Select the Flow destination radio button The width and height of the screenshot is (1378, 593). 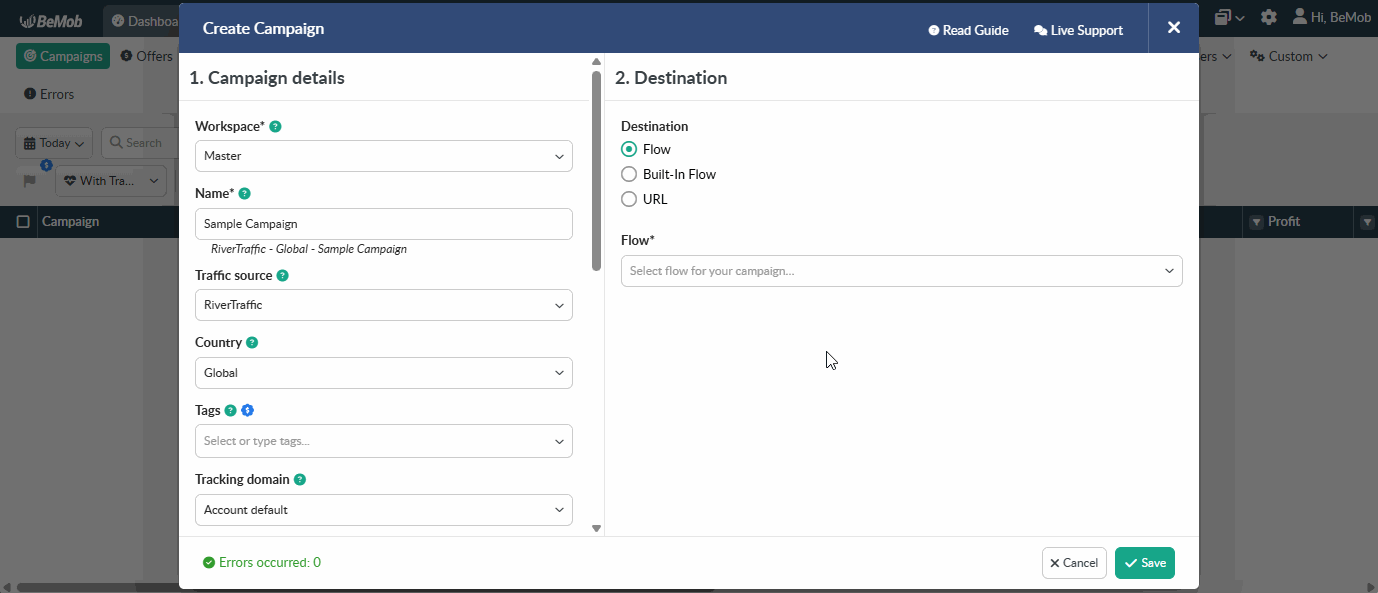coord(629,149)
